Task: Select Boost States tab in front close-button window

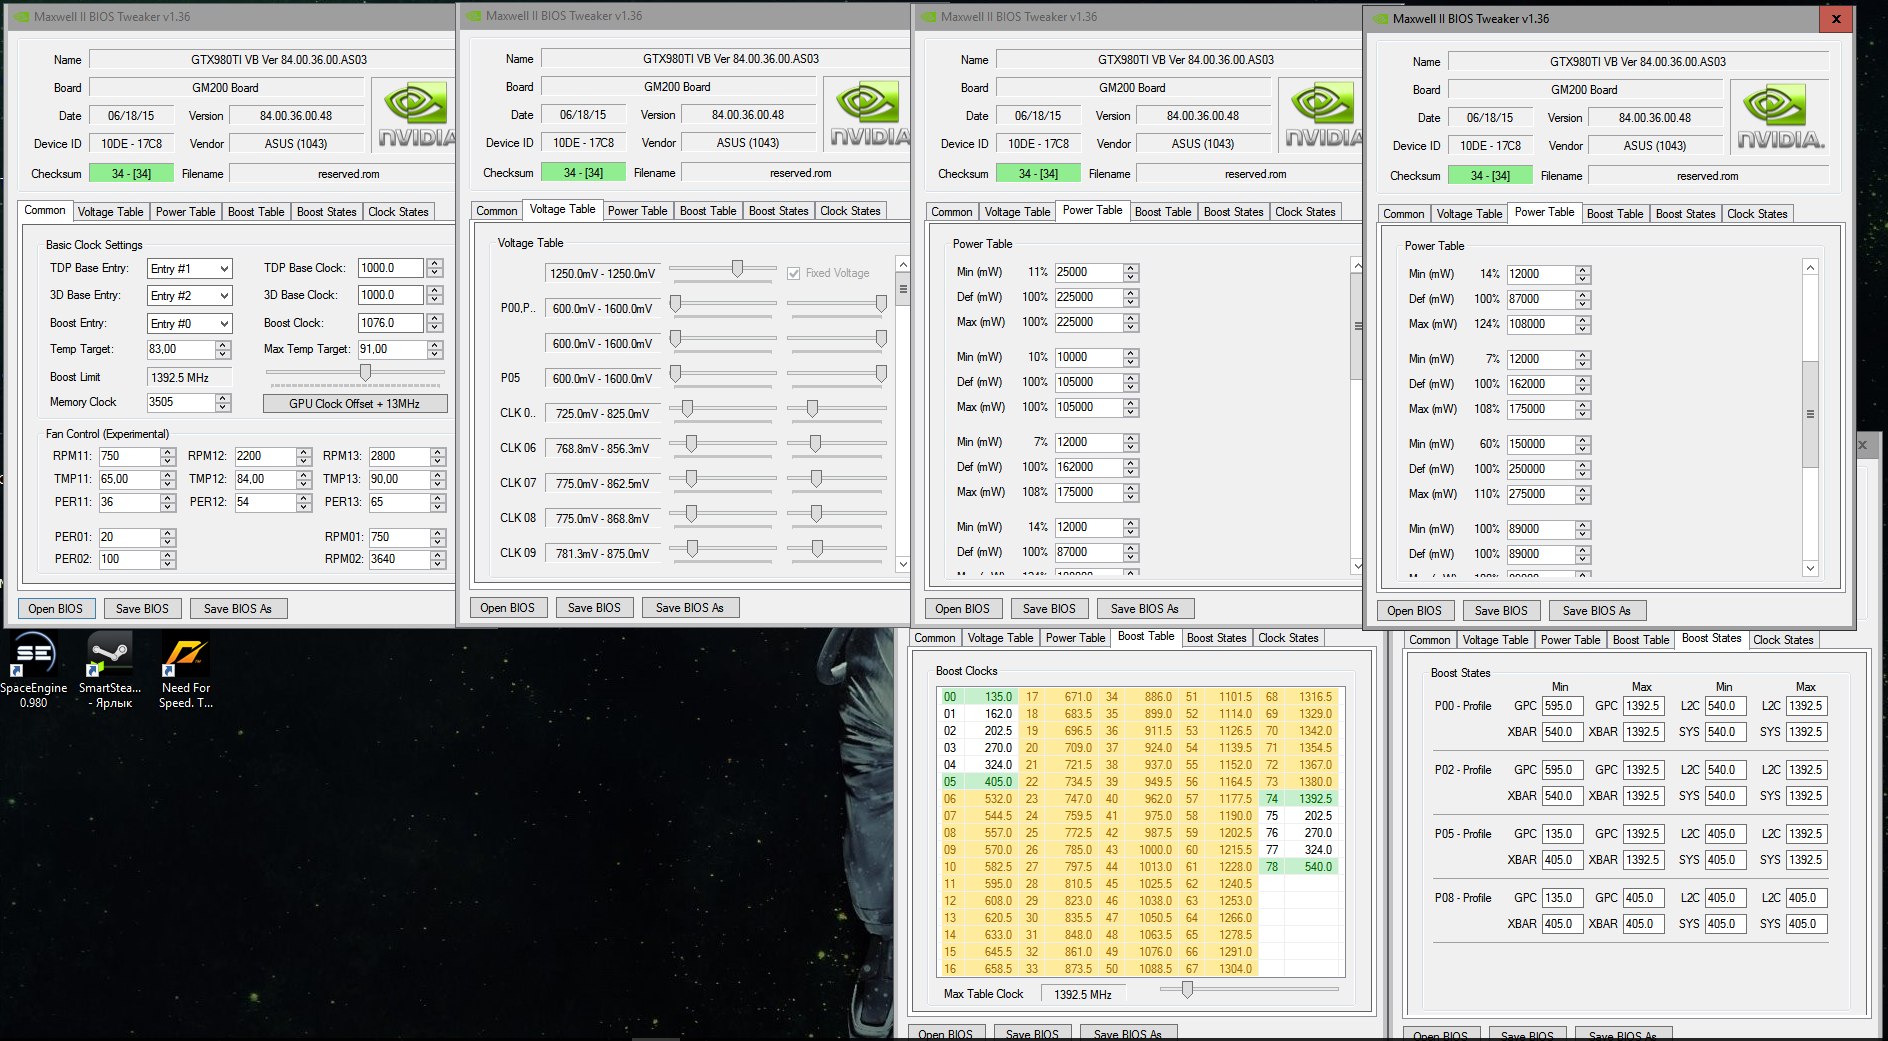Action: tap(1685, 214)
